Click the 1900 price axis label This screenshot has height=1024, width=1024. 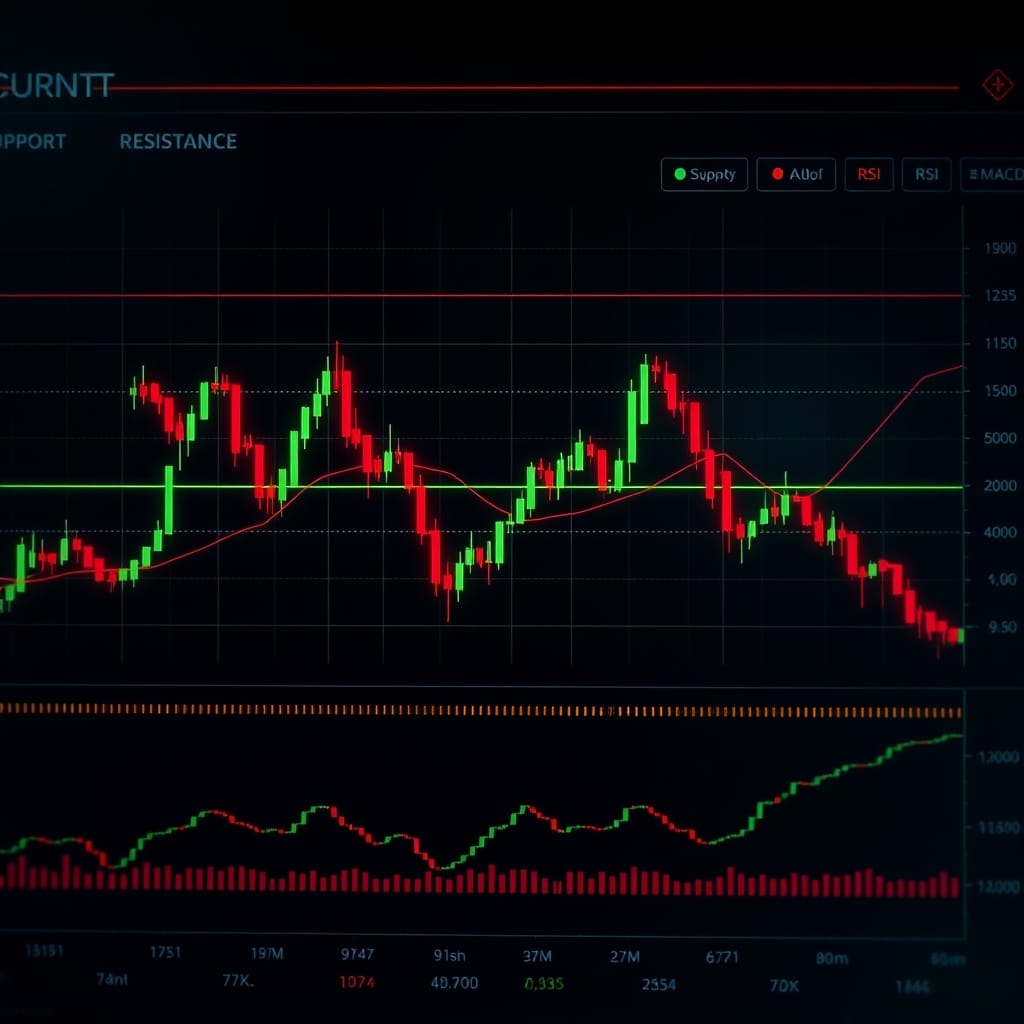click(1000, 248)
